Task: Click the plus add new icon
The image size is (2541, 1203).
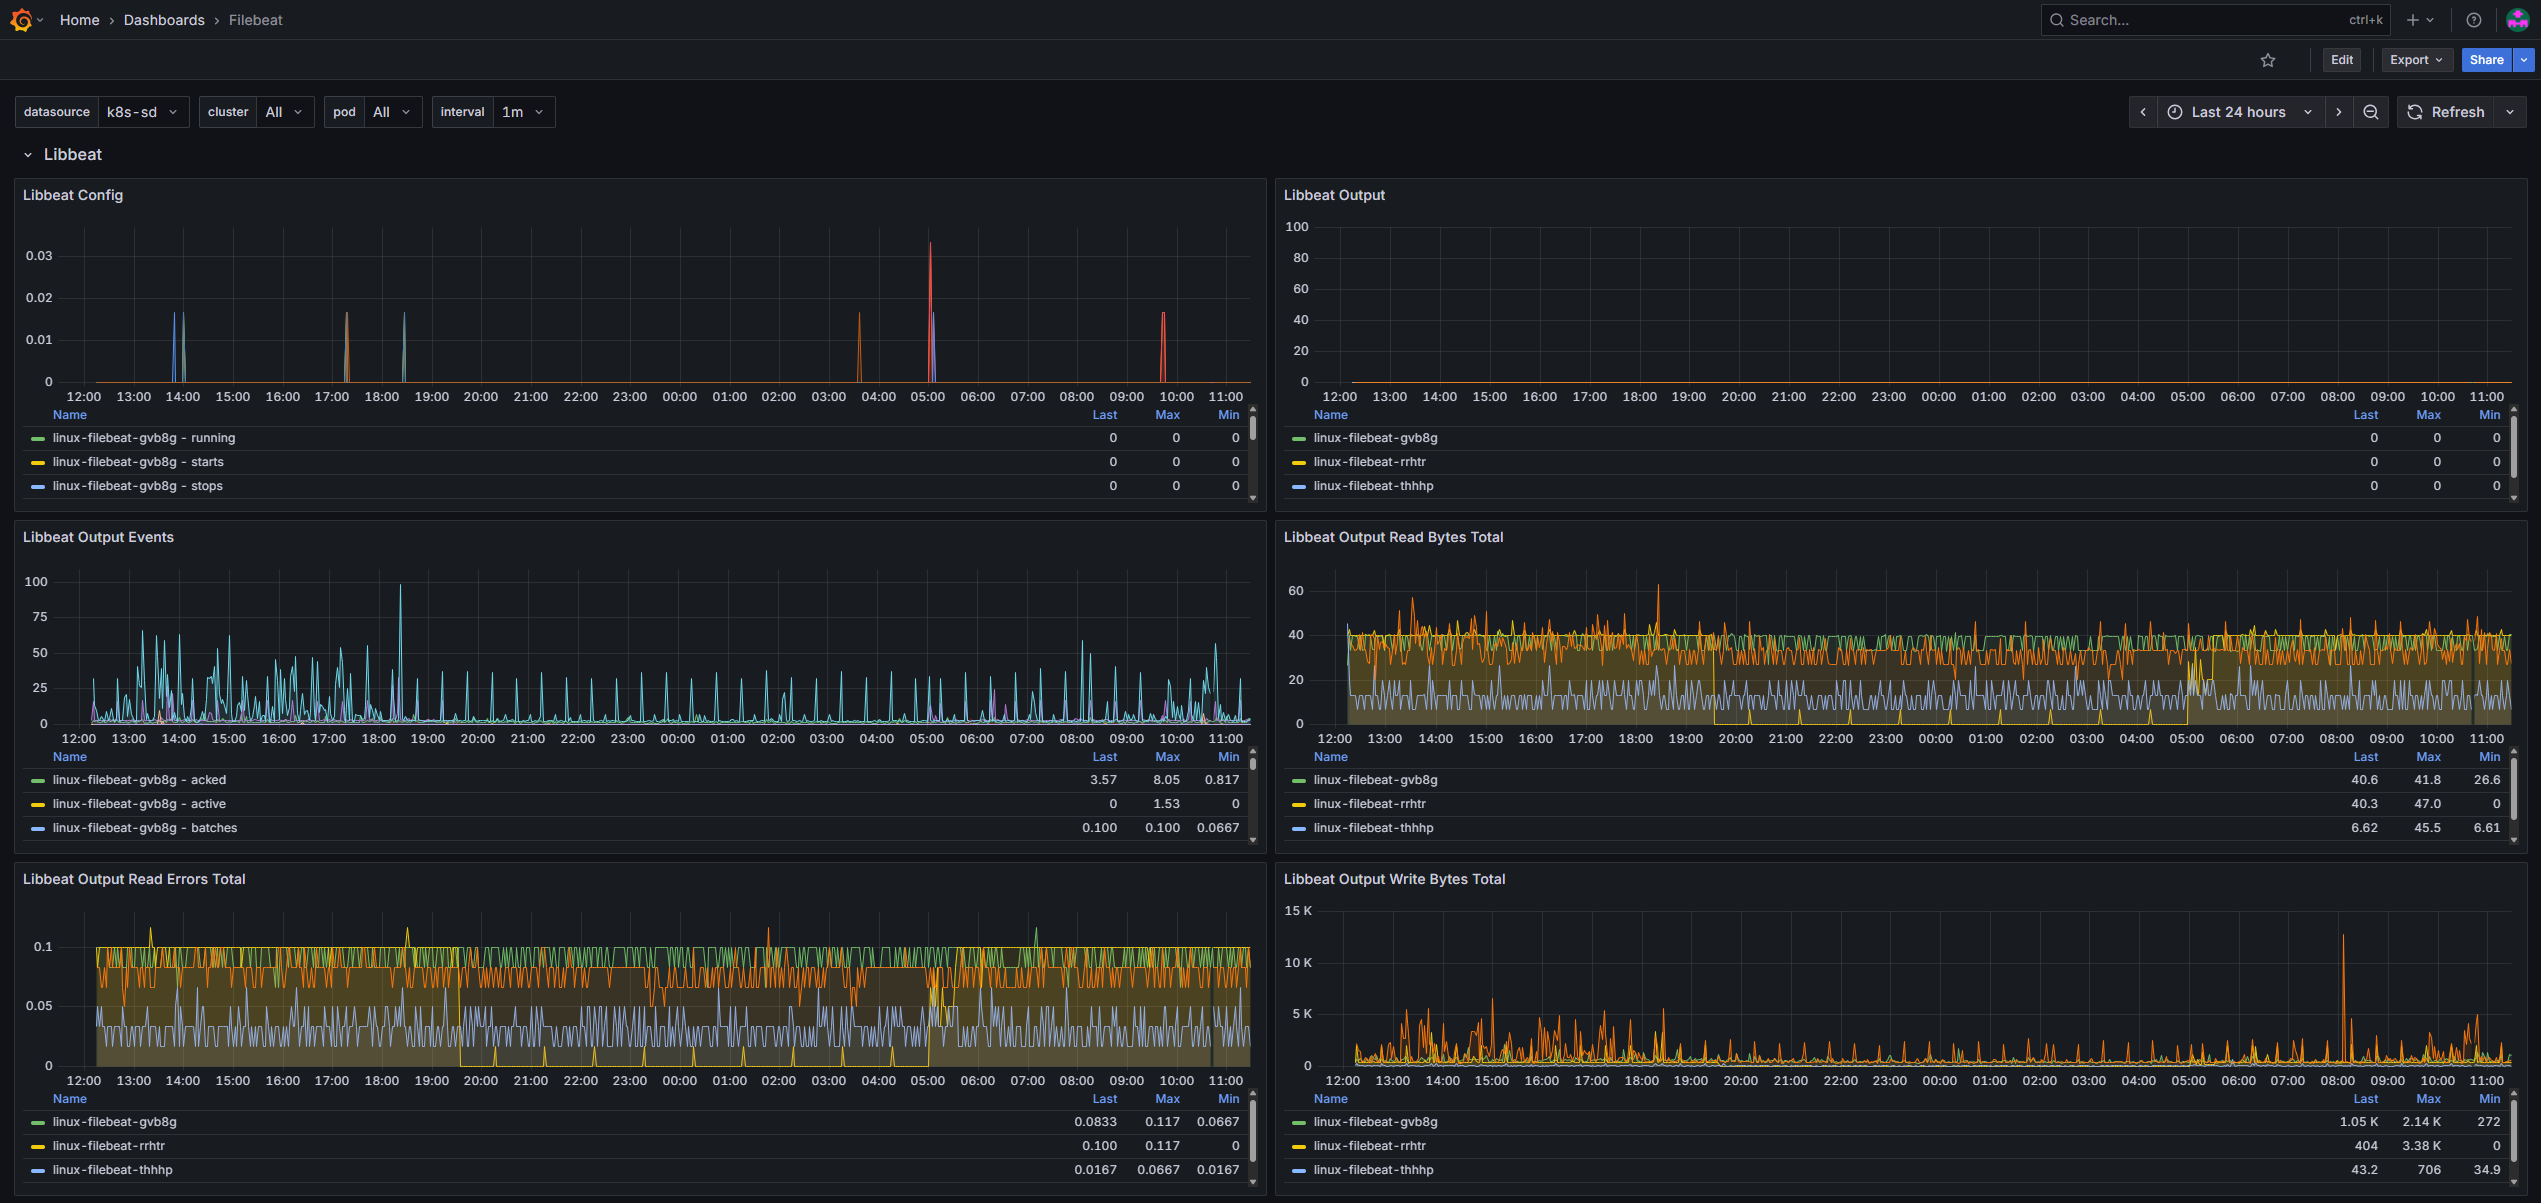Action: tap(2413, 20)
